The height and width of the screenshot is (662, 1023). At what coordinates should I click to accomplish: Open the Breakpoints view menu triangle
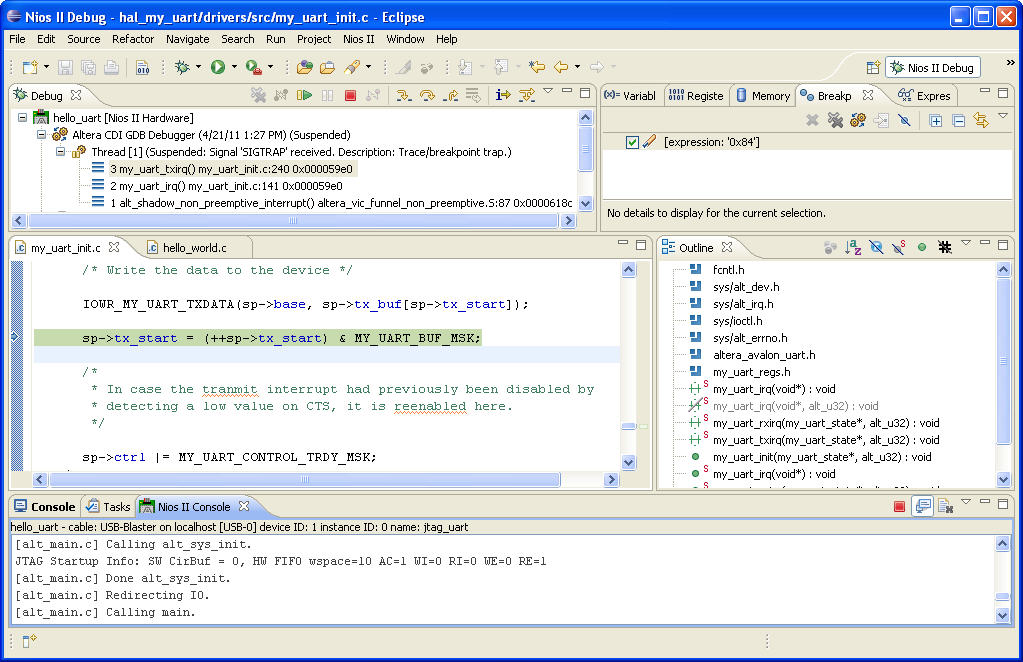(x=1003, y=116)
